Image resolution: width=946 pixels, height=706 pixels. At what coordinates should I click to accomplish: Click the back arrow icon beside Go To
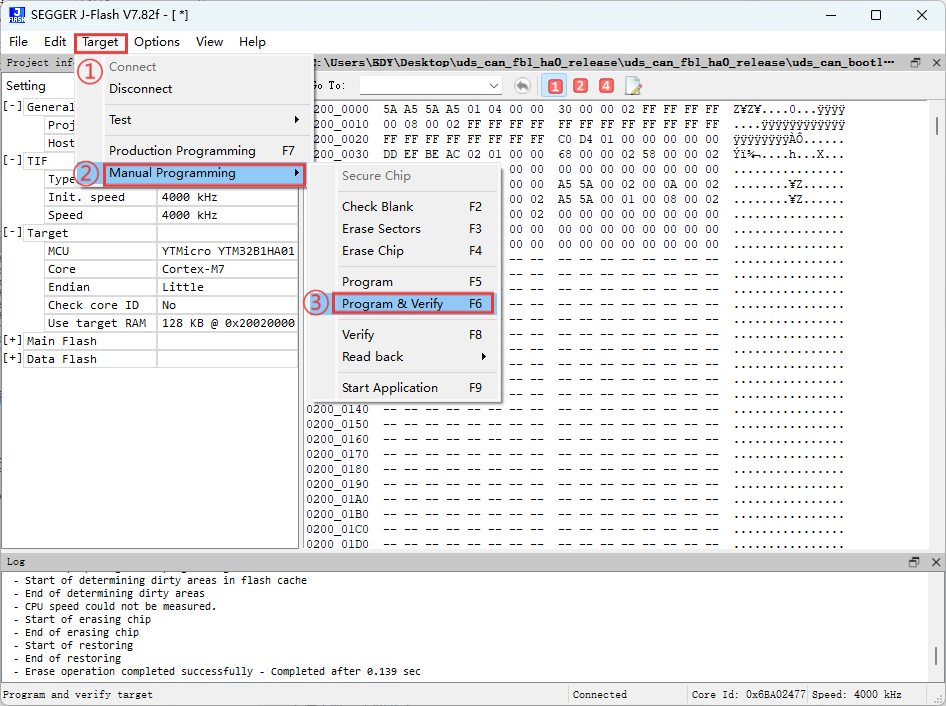(522, 86)
